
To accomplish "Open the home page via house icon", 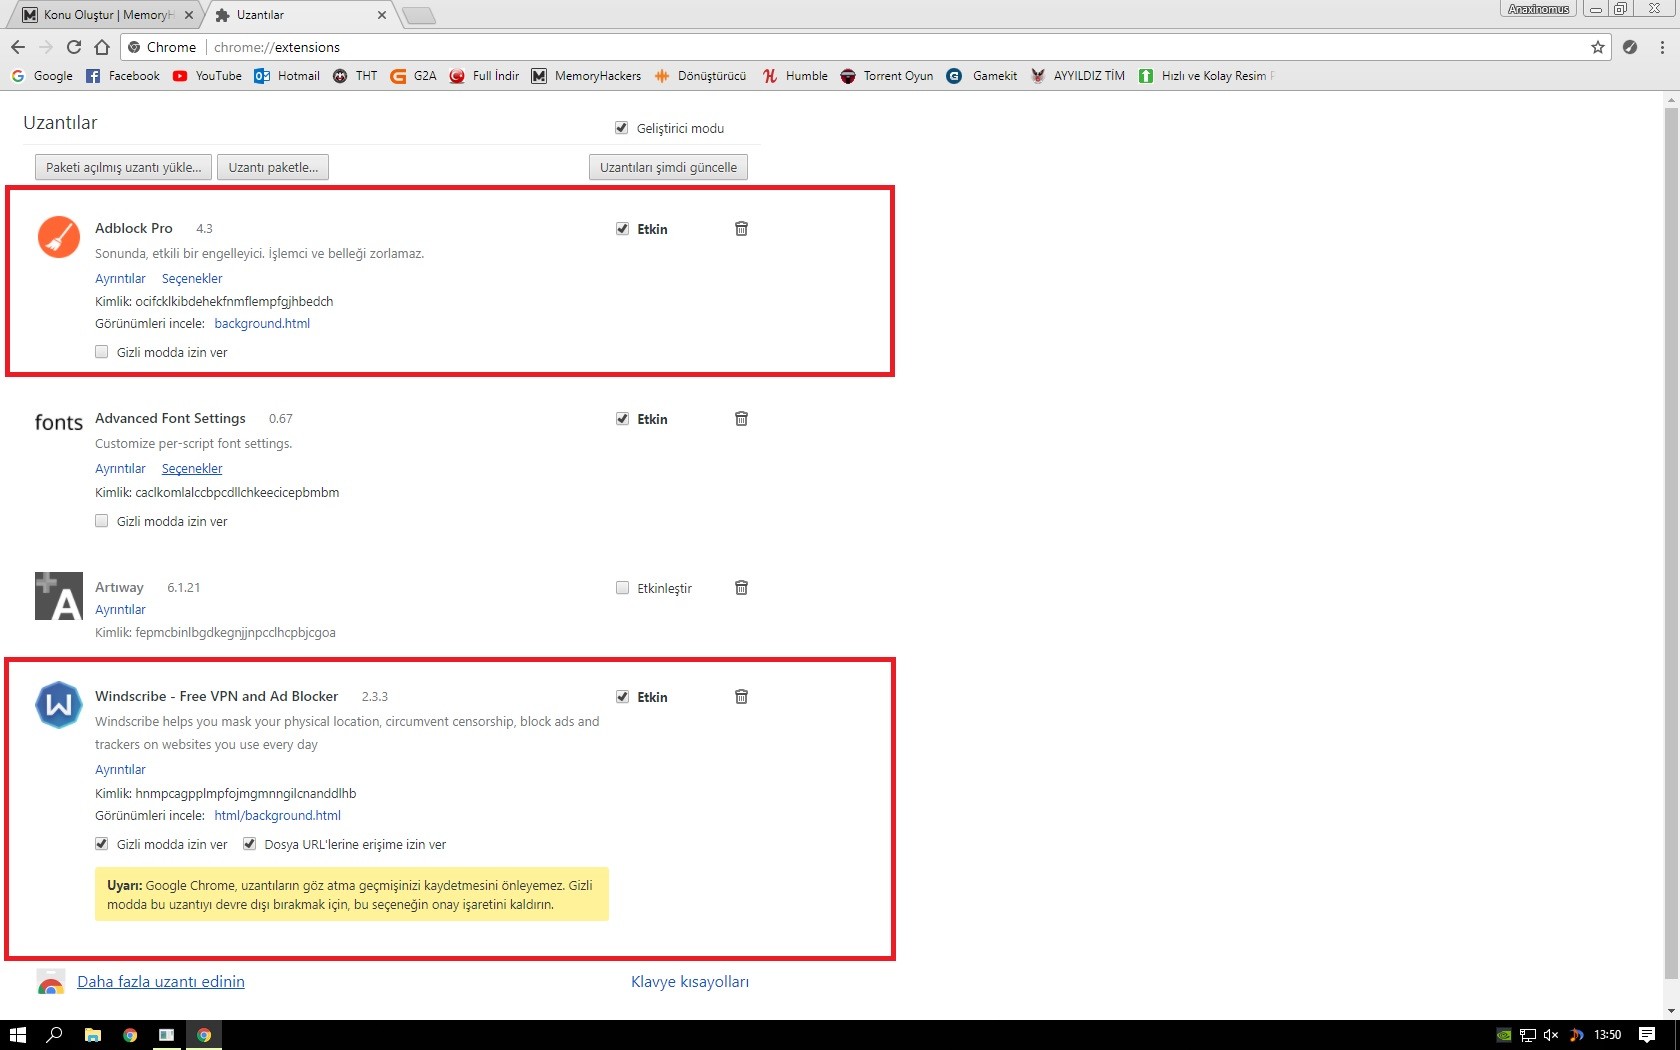I will [x=102, y=47].
